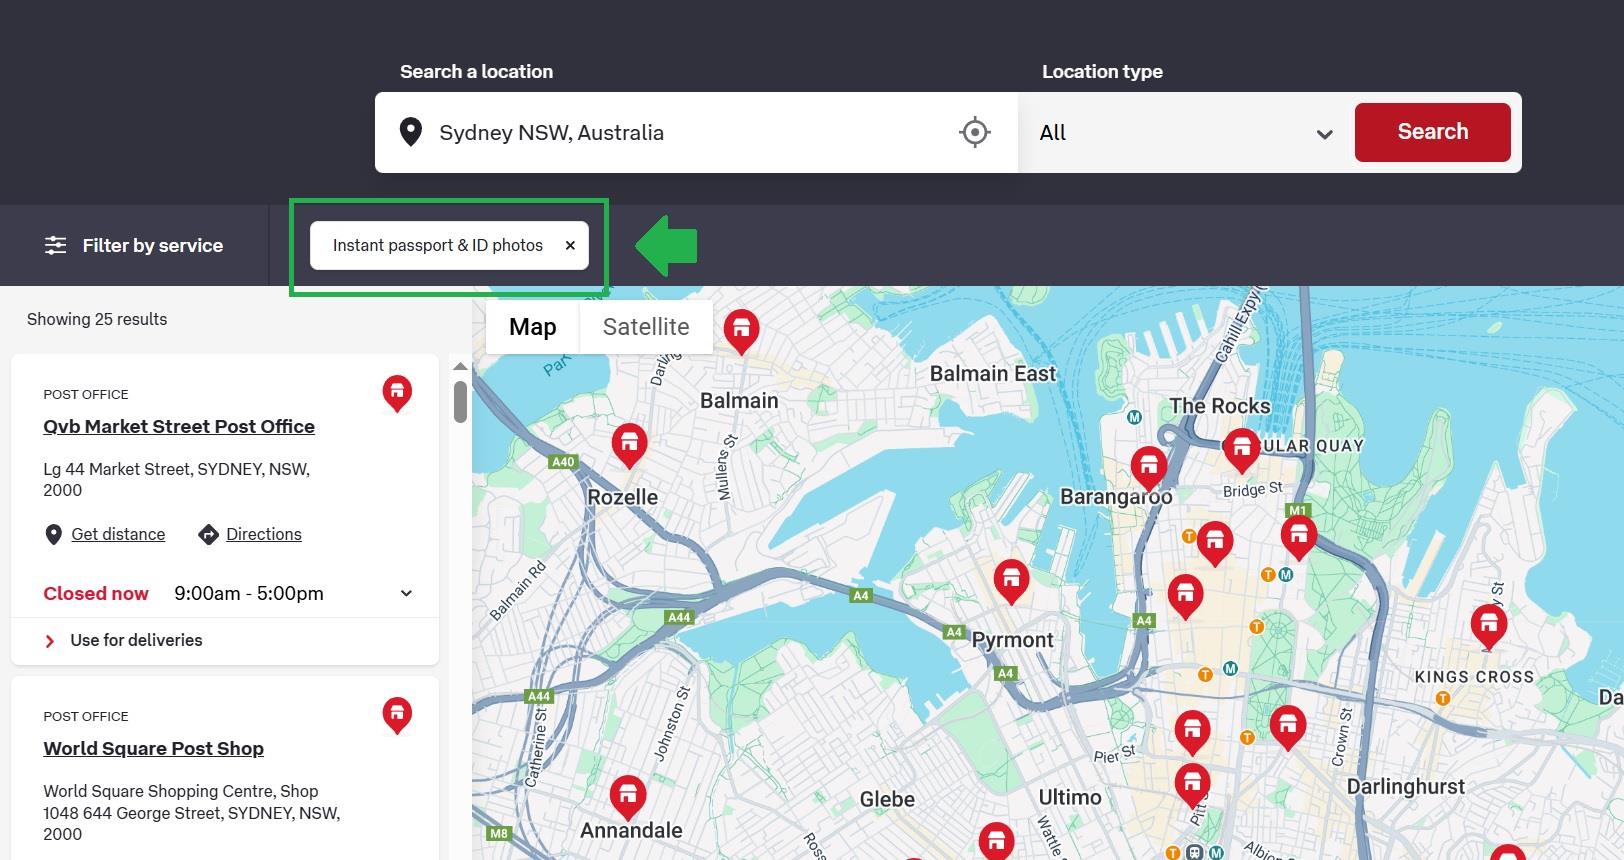
Task: Select the post office marker right of Glebe
Action: 996,842
